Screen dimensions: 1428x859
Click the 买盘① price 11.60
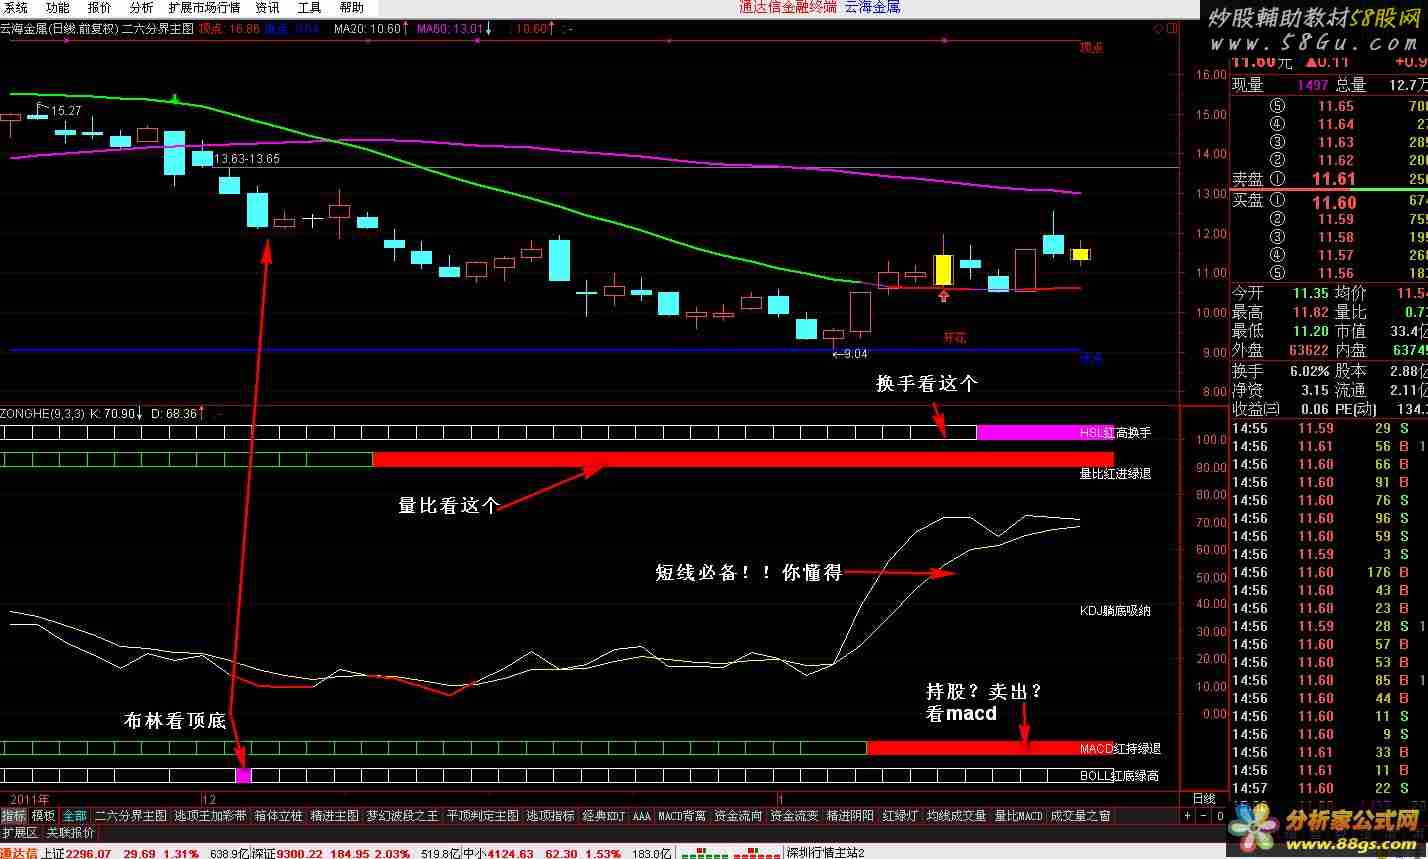tap(1333, 202)
